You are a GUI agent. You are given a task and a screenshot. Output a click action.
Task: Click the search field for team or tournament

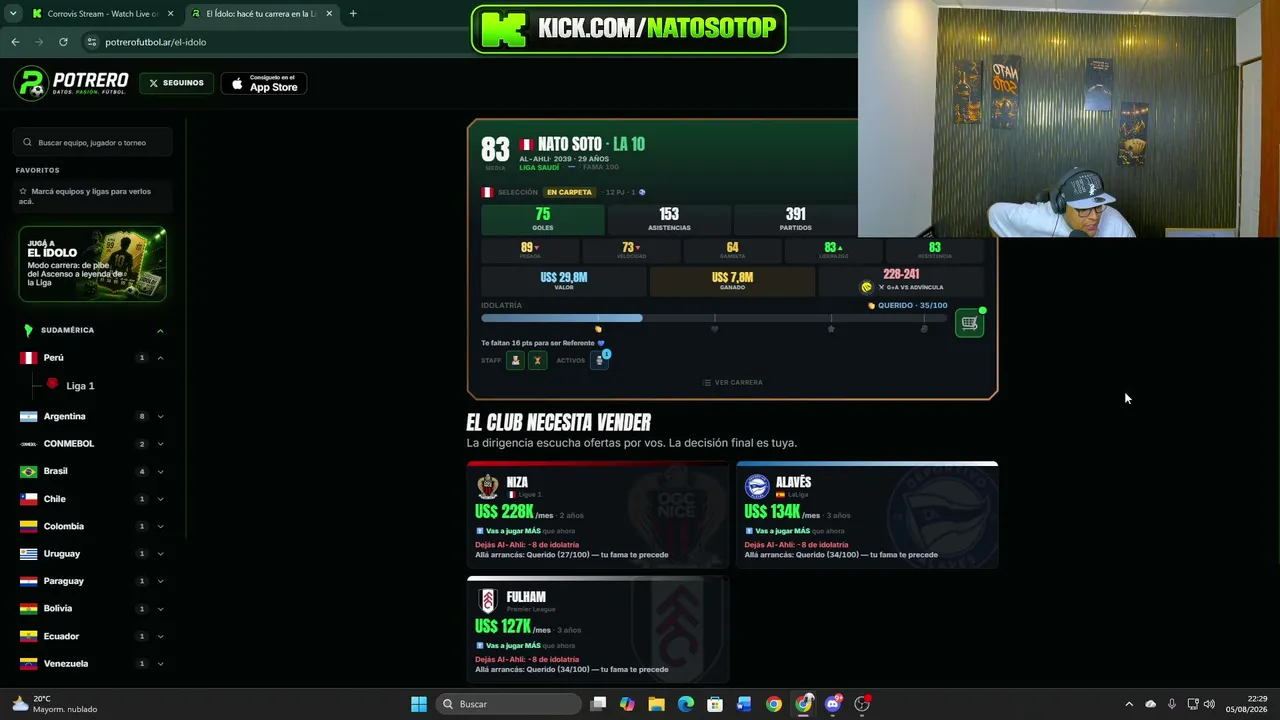click(x=94, y=142)
